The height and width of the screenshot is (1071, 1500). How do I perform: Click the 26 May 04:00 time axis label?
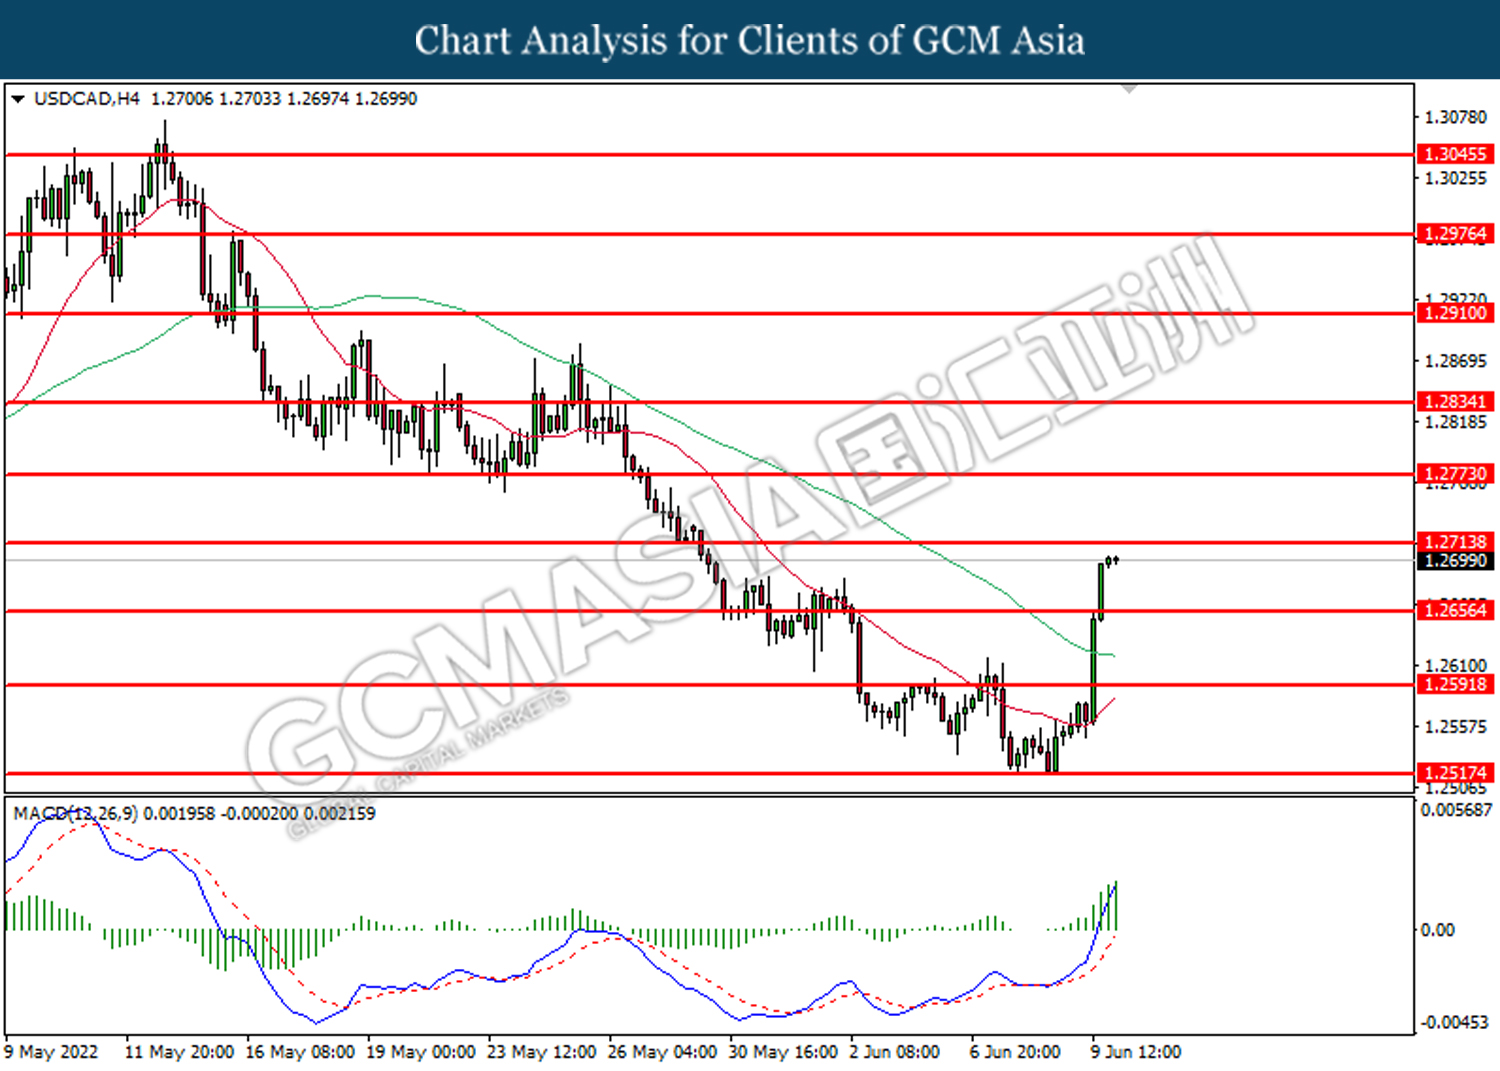662,1052
